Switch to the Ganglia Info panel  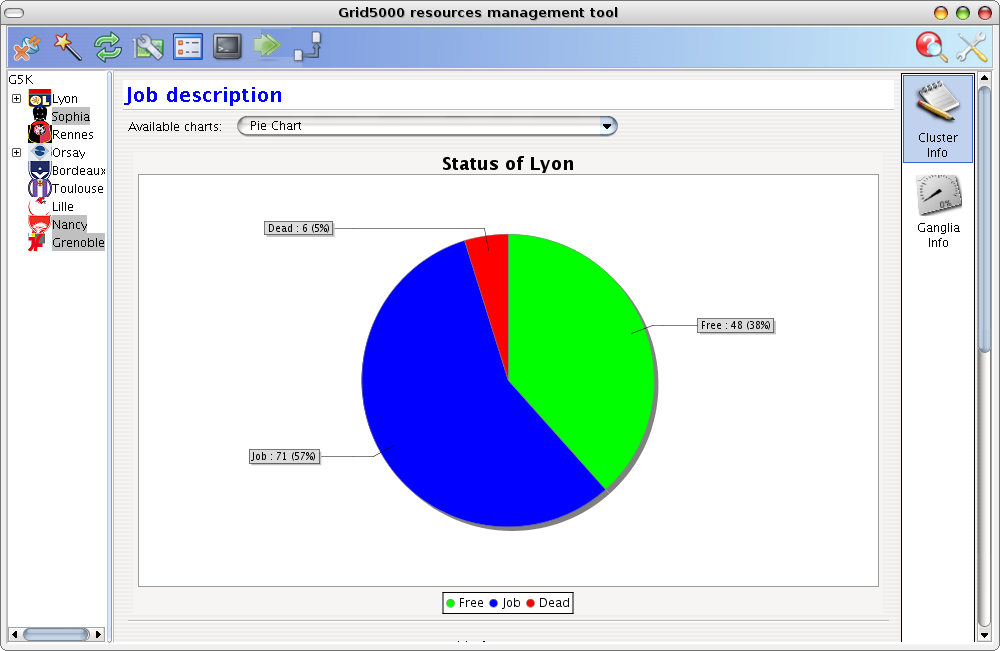point(938,212)
